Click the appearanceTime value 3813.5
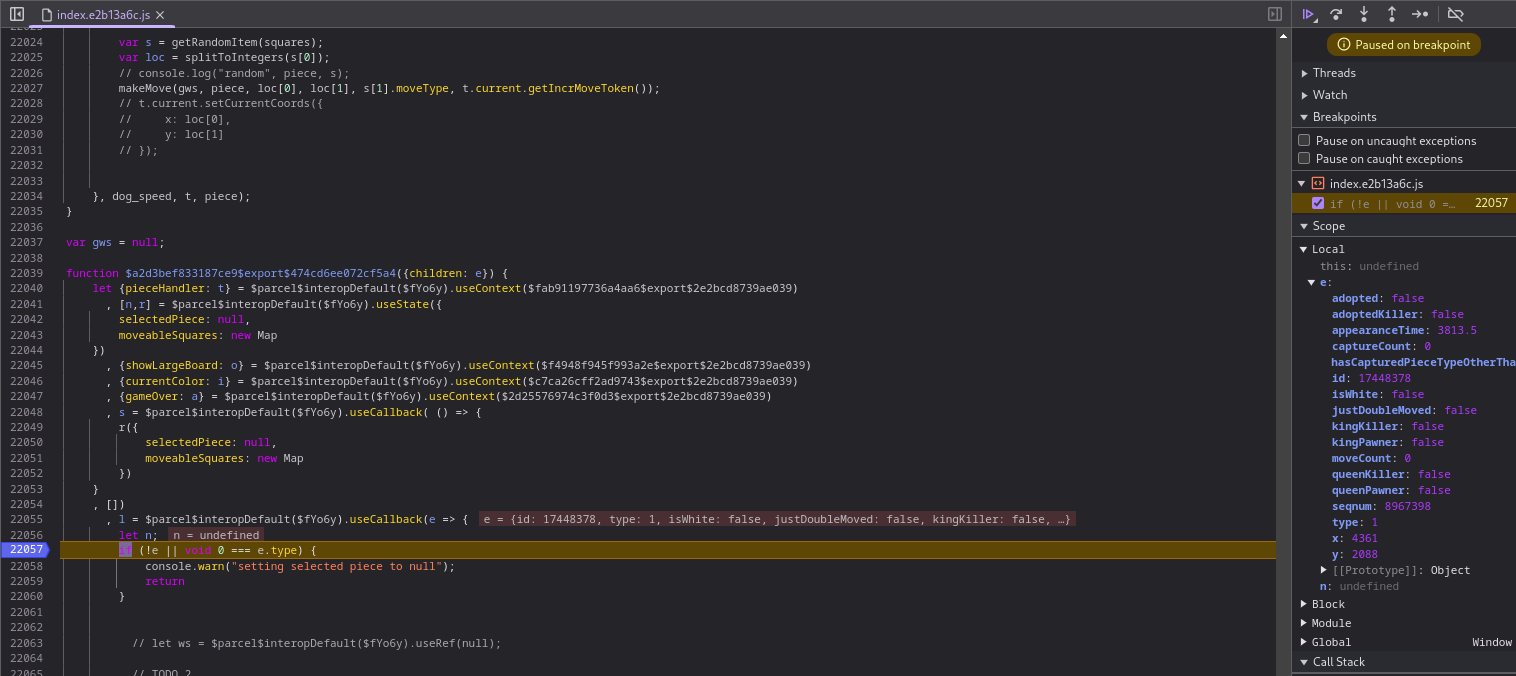Image resolution: width=1516 pixels, height=676 pixels. [x=1457, y=330]
